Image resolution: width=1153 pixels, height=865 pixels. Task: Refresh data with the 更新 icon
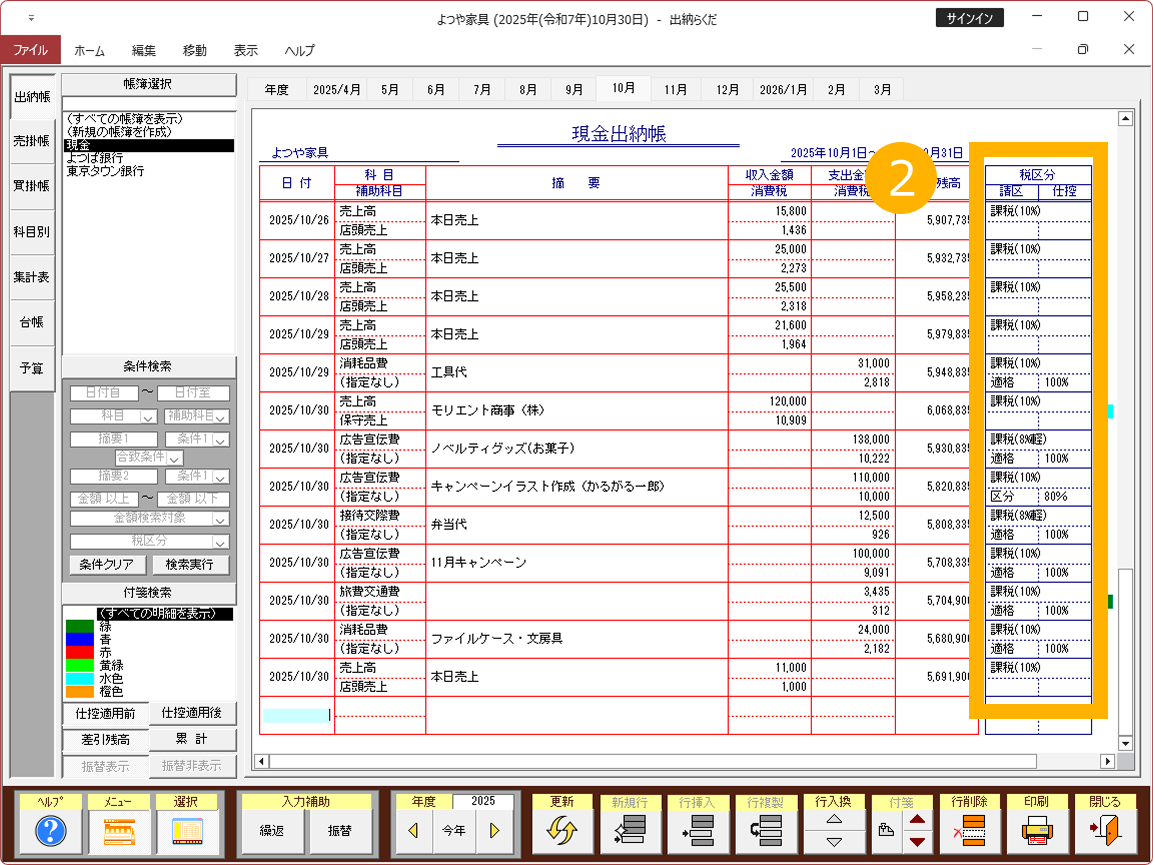(x=562, y=831)
